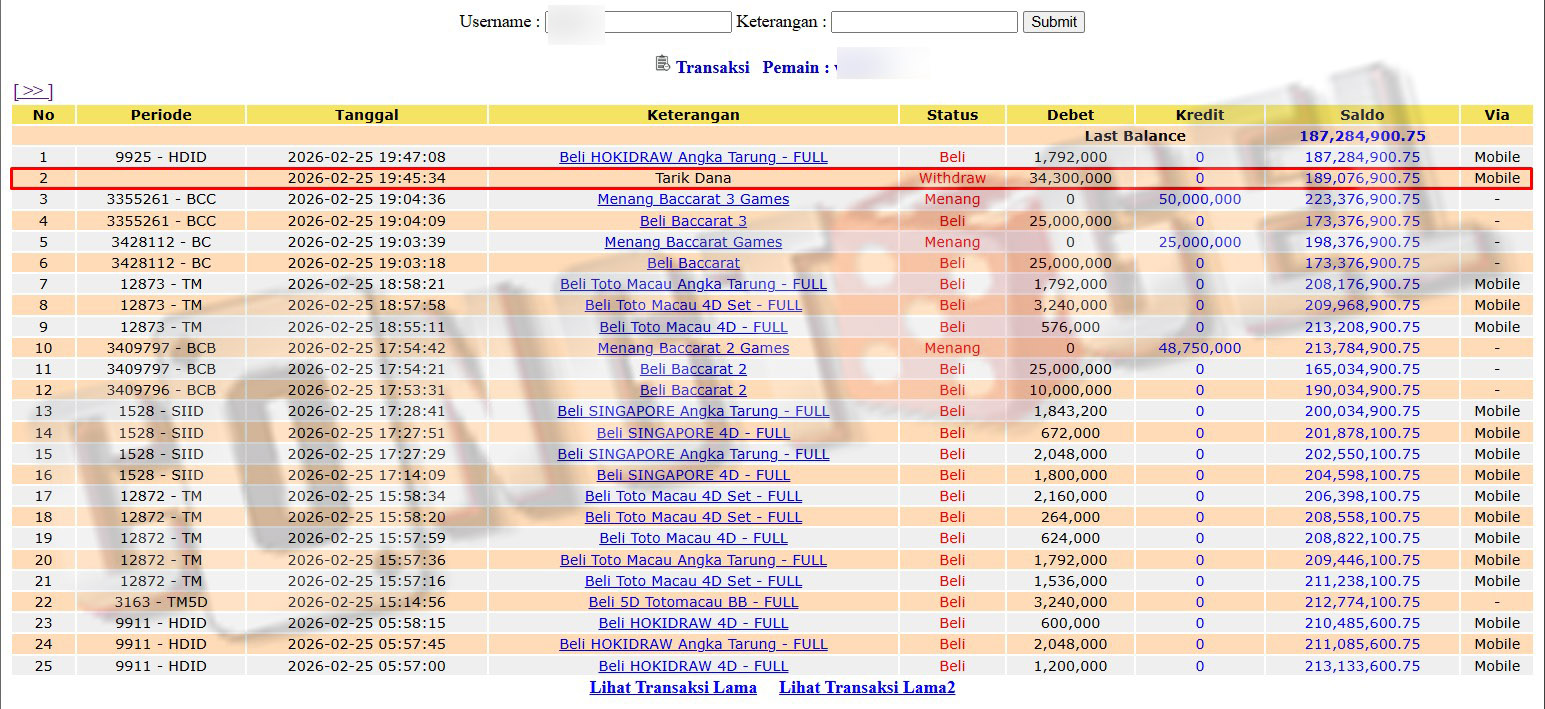Click the 50,000,000 kredit amount
The height and width of the screenshot is (709, 1545).
click(x=1199, y=199)
